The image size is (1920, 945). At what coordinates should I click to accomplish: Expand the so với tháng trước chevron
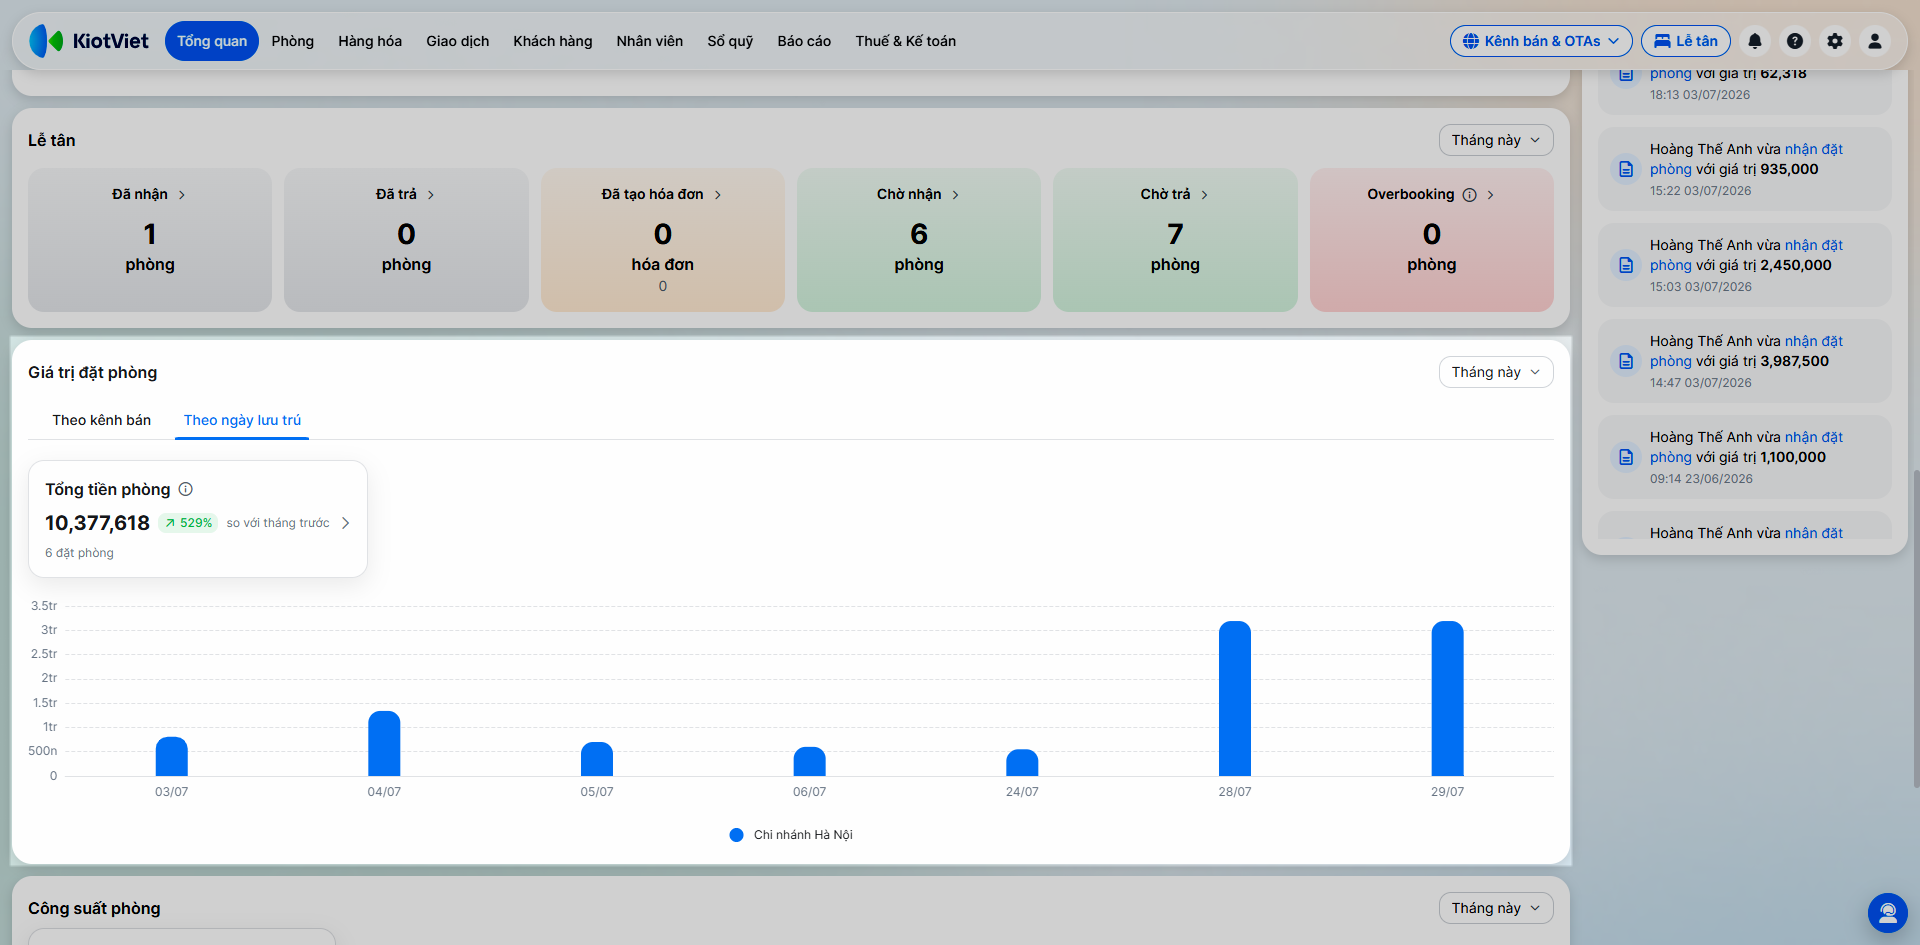click(x=346, y=523)
